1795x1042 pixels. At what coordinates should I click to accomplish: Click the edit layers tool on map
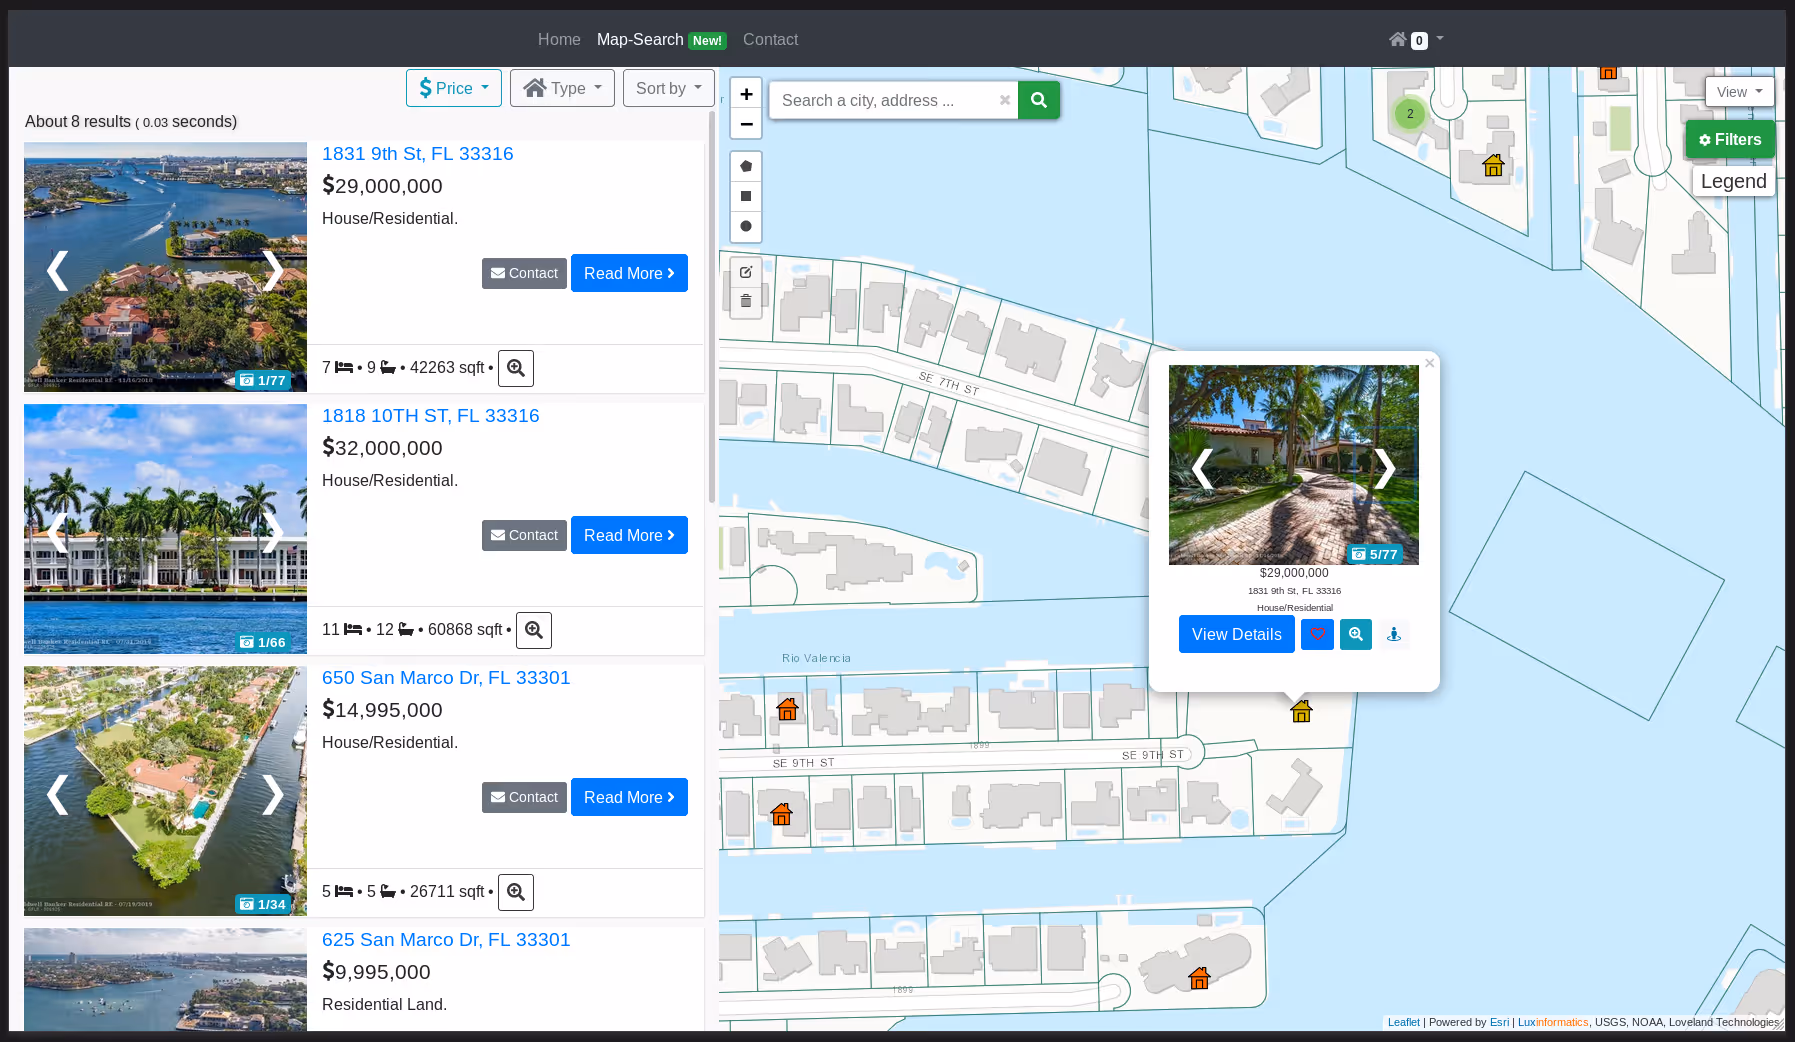pos(746,272)
